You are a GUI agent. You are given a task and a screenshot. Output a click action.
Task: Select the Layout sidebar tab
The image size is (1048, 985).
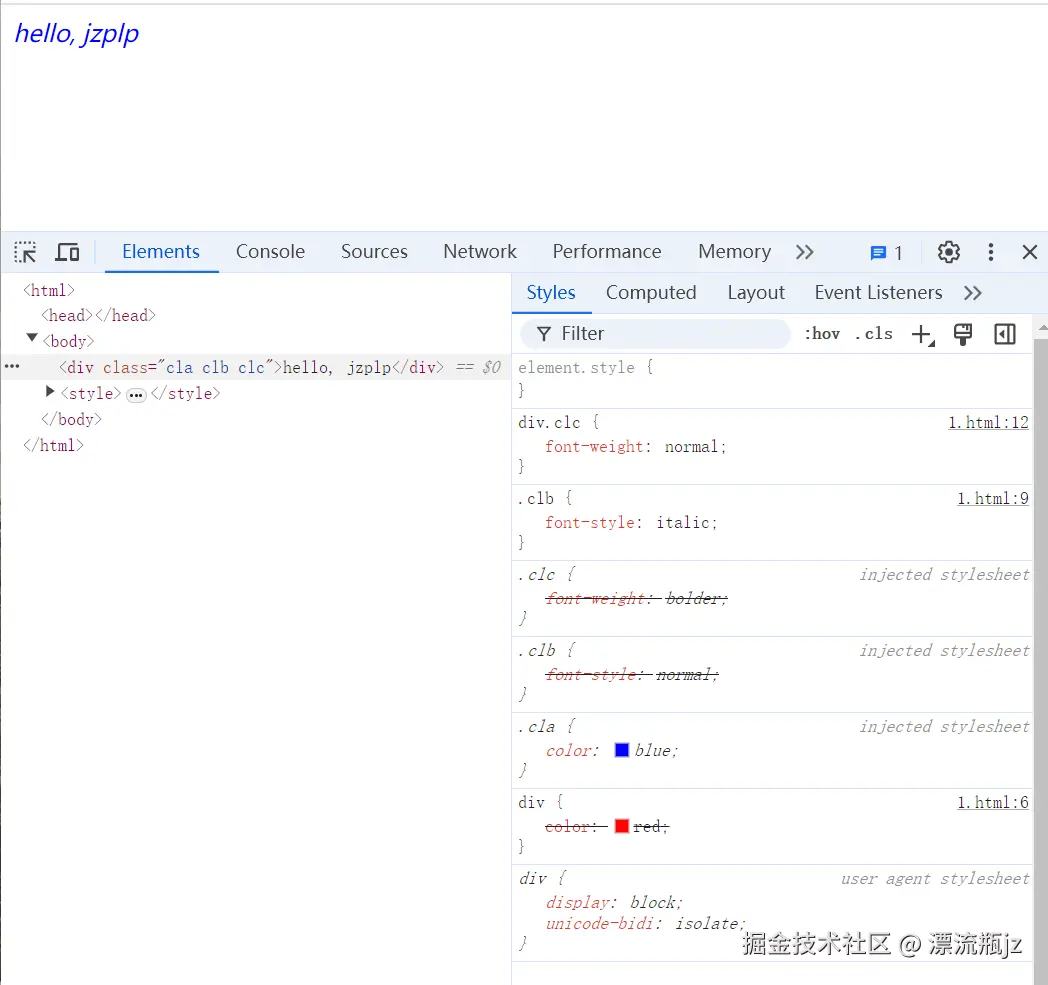756,293
